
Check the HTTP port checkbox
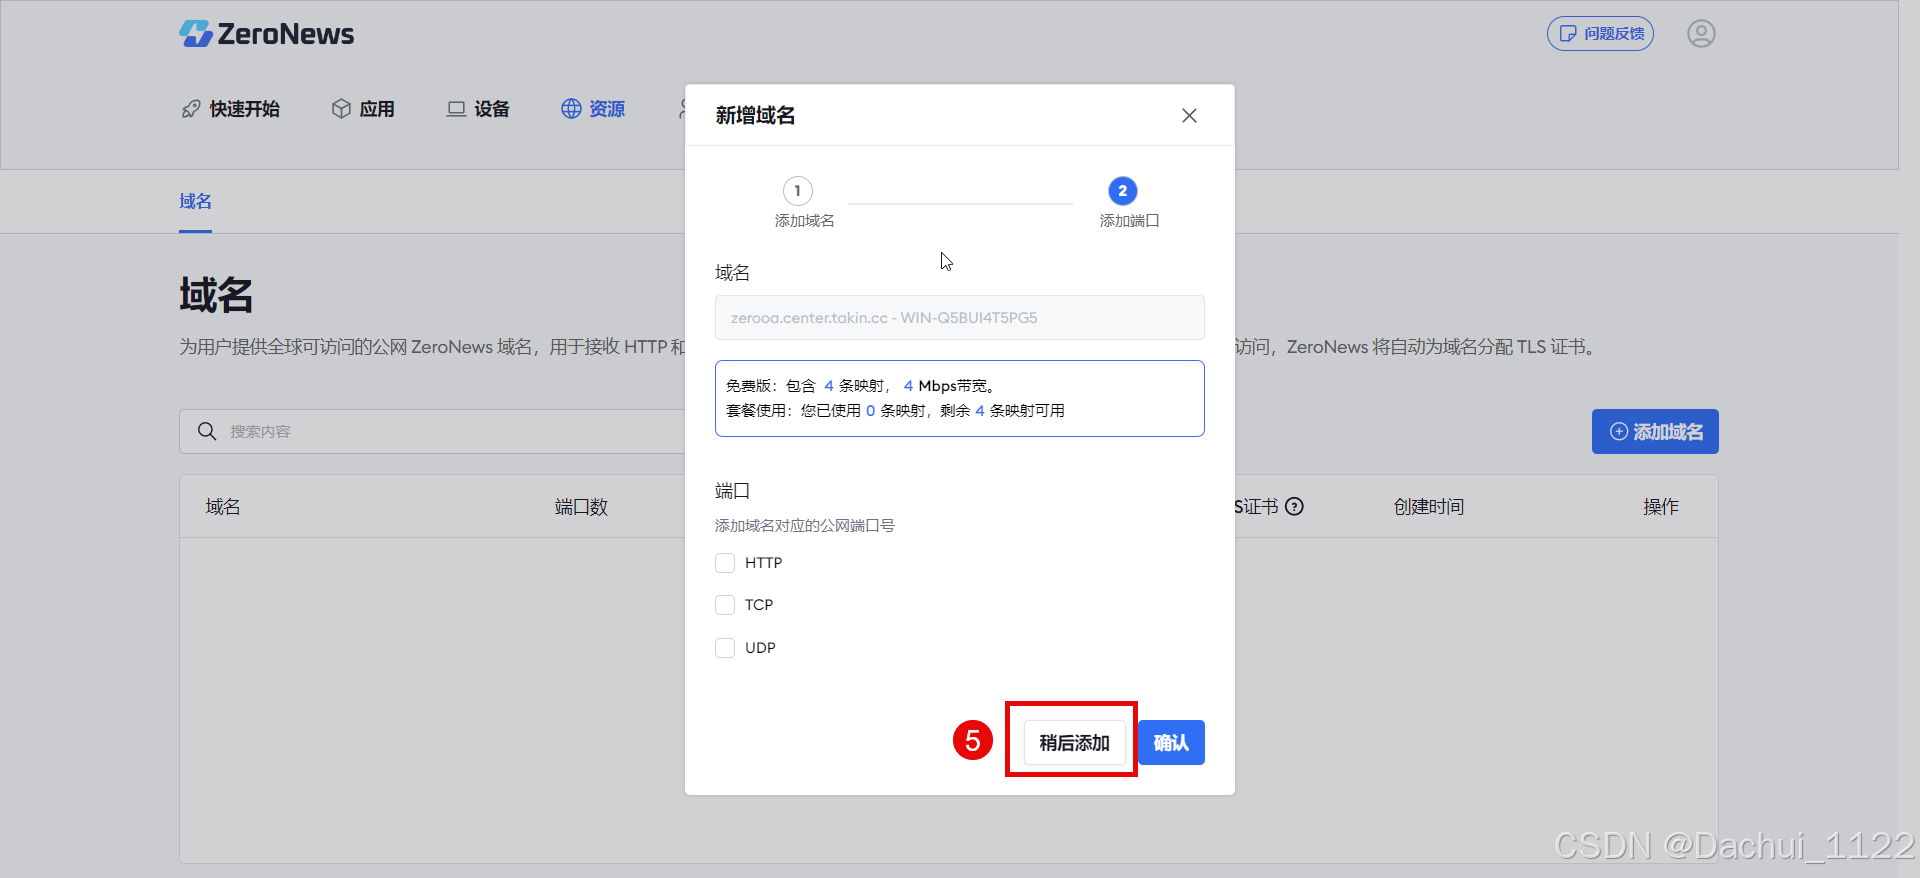725,563
